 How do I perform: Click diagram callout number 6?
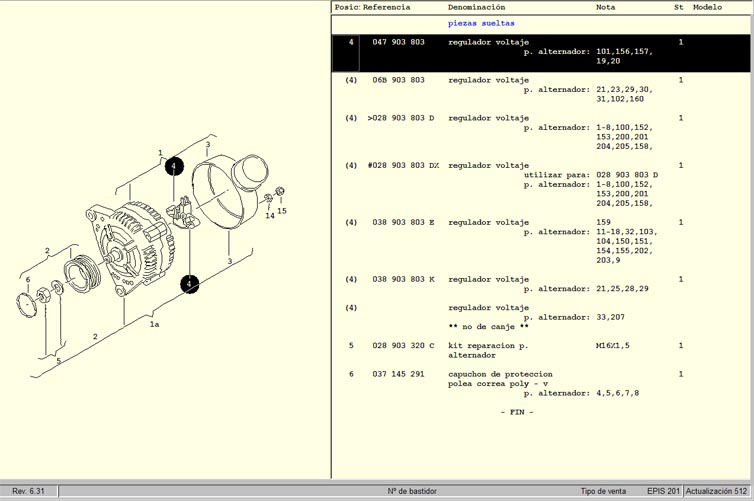tap(28, 279)
